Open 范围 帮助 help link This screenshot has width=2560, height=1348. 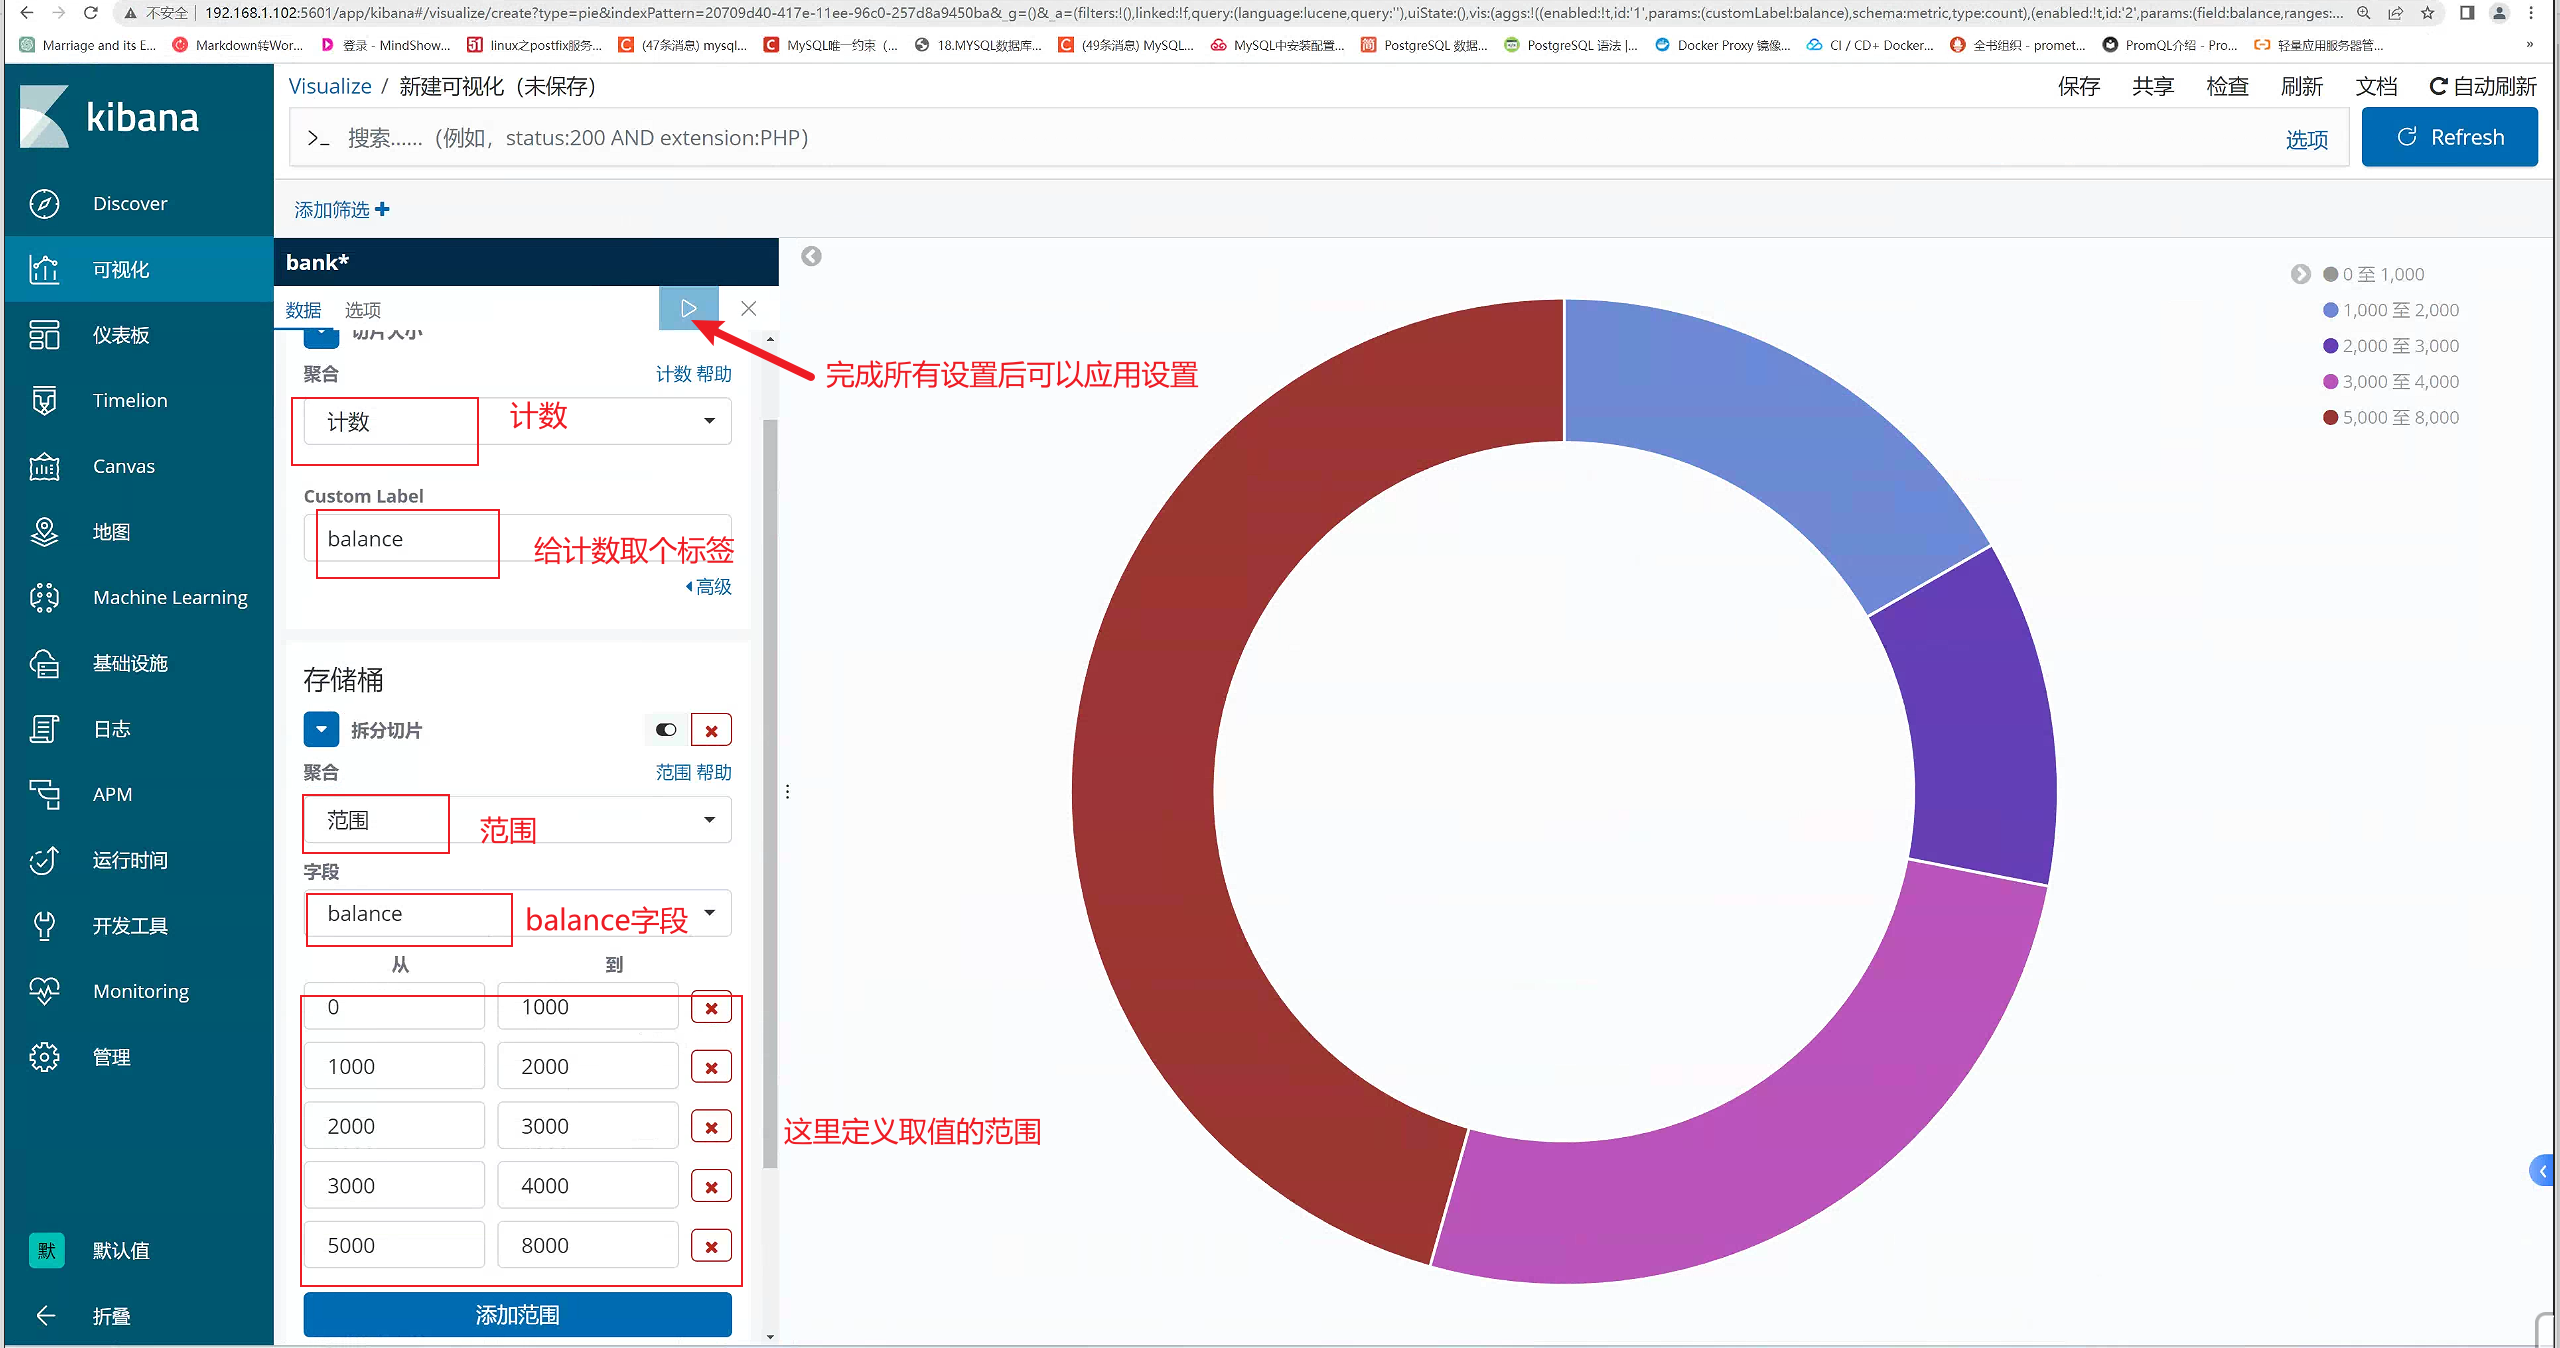pyautogui.click(x=693, y=773)
